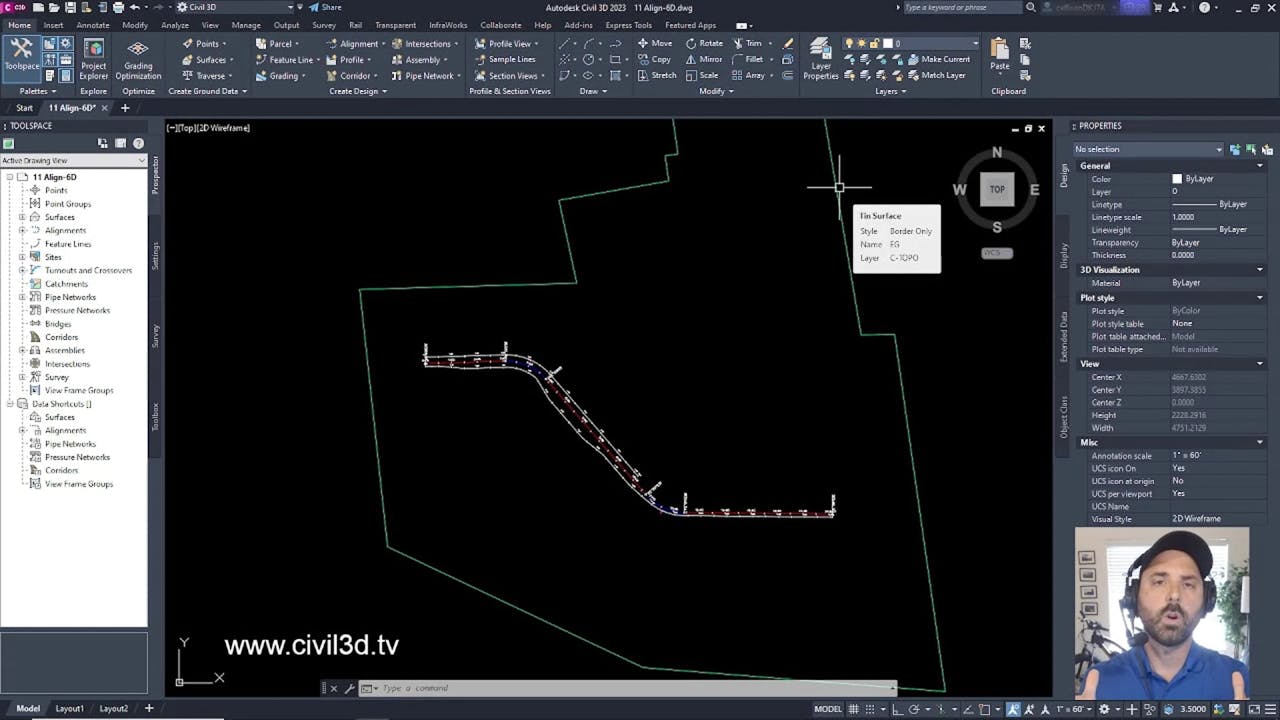This screenshot has width=1280, height=720.
Task: Click the Color ByLayer swatch in Properties
Action: [1176, 178]
